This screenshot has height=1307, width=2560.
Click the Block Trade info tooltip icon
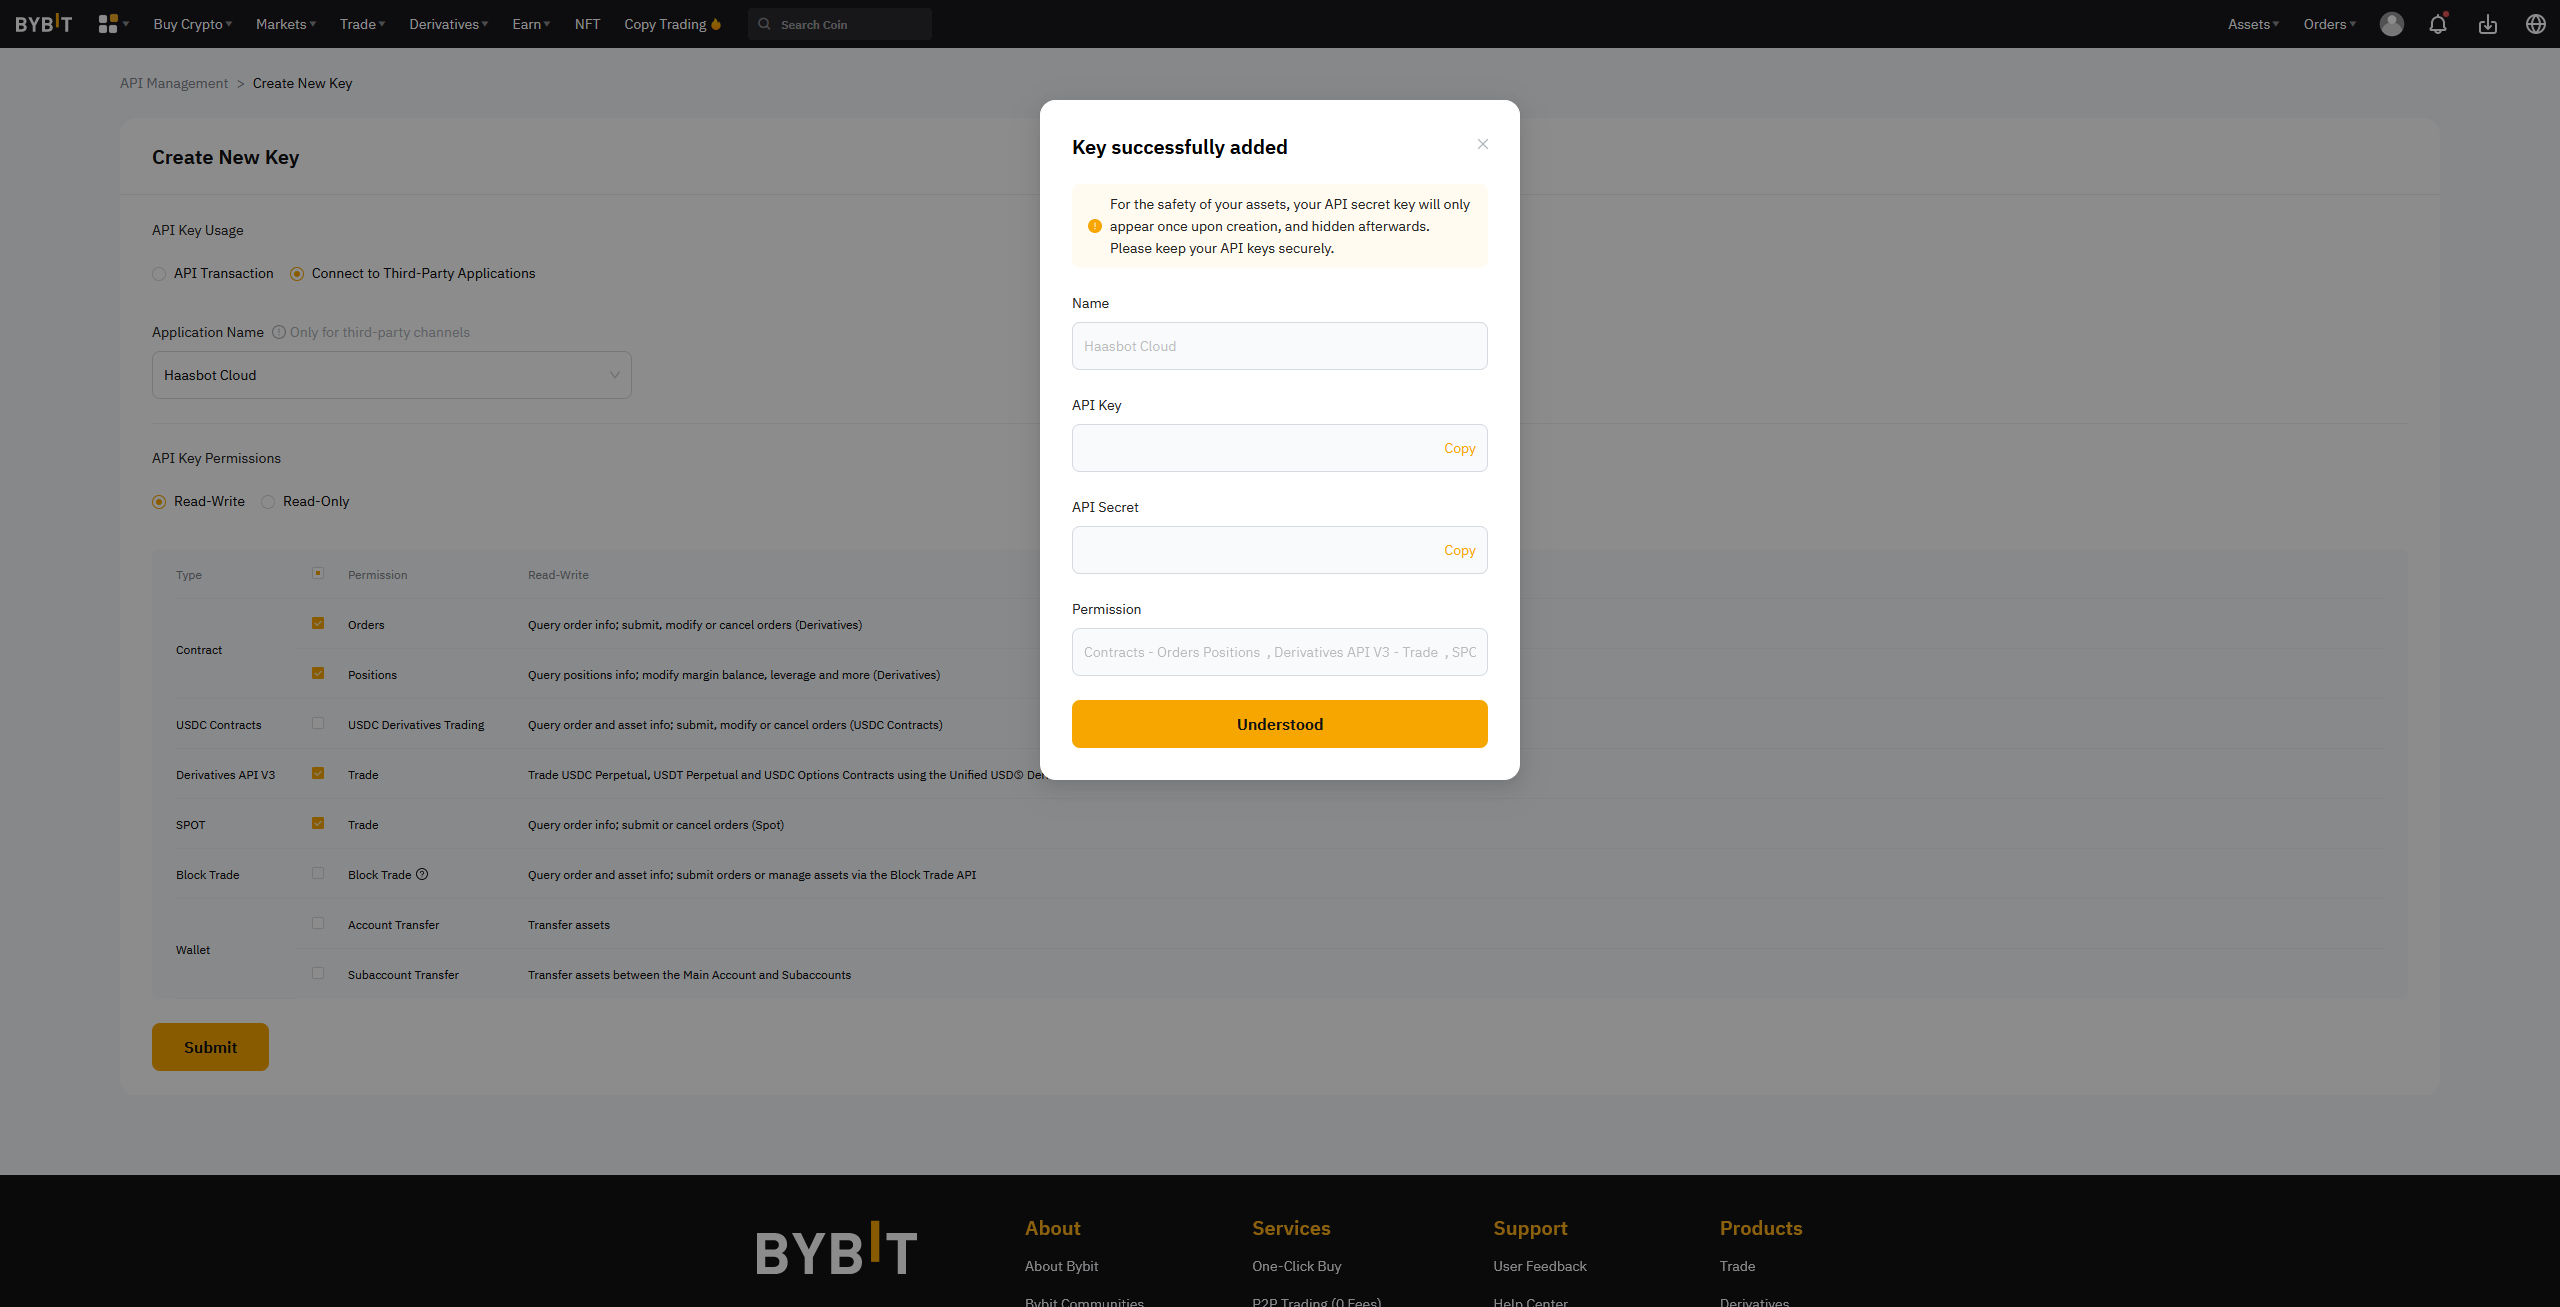[x=421, y=874]
